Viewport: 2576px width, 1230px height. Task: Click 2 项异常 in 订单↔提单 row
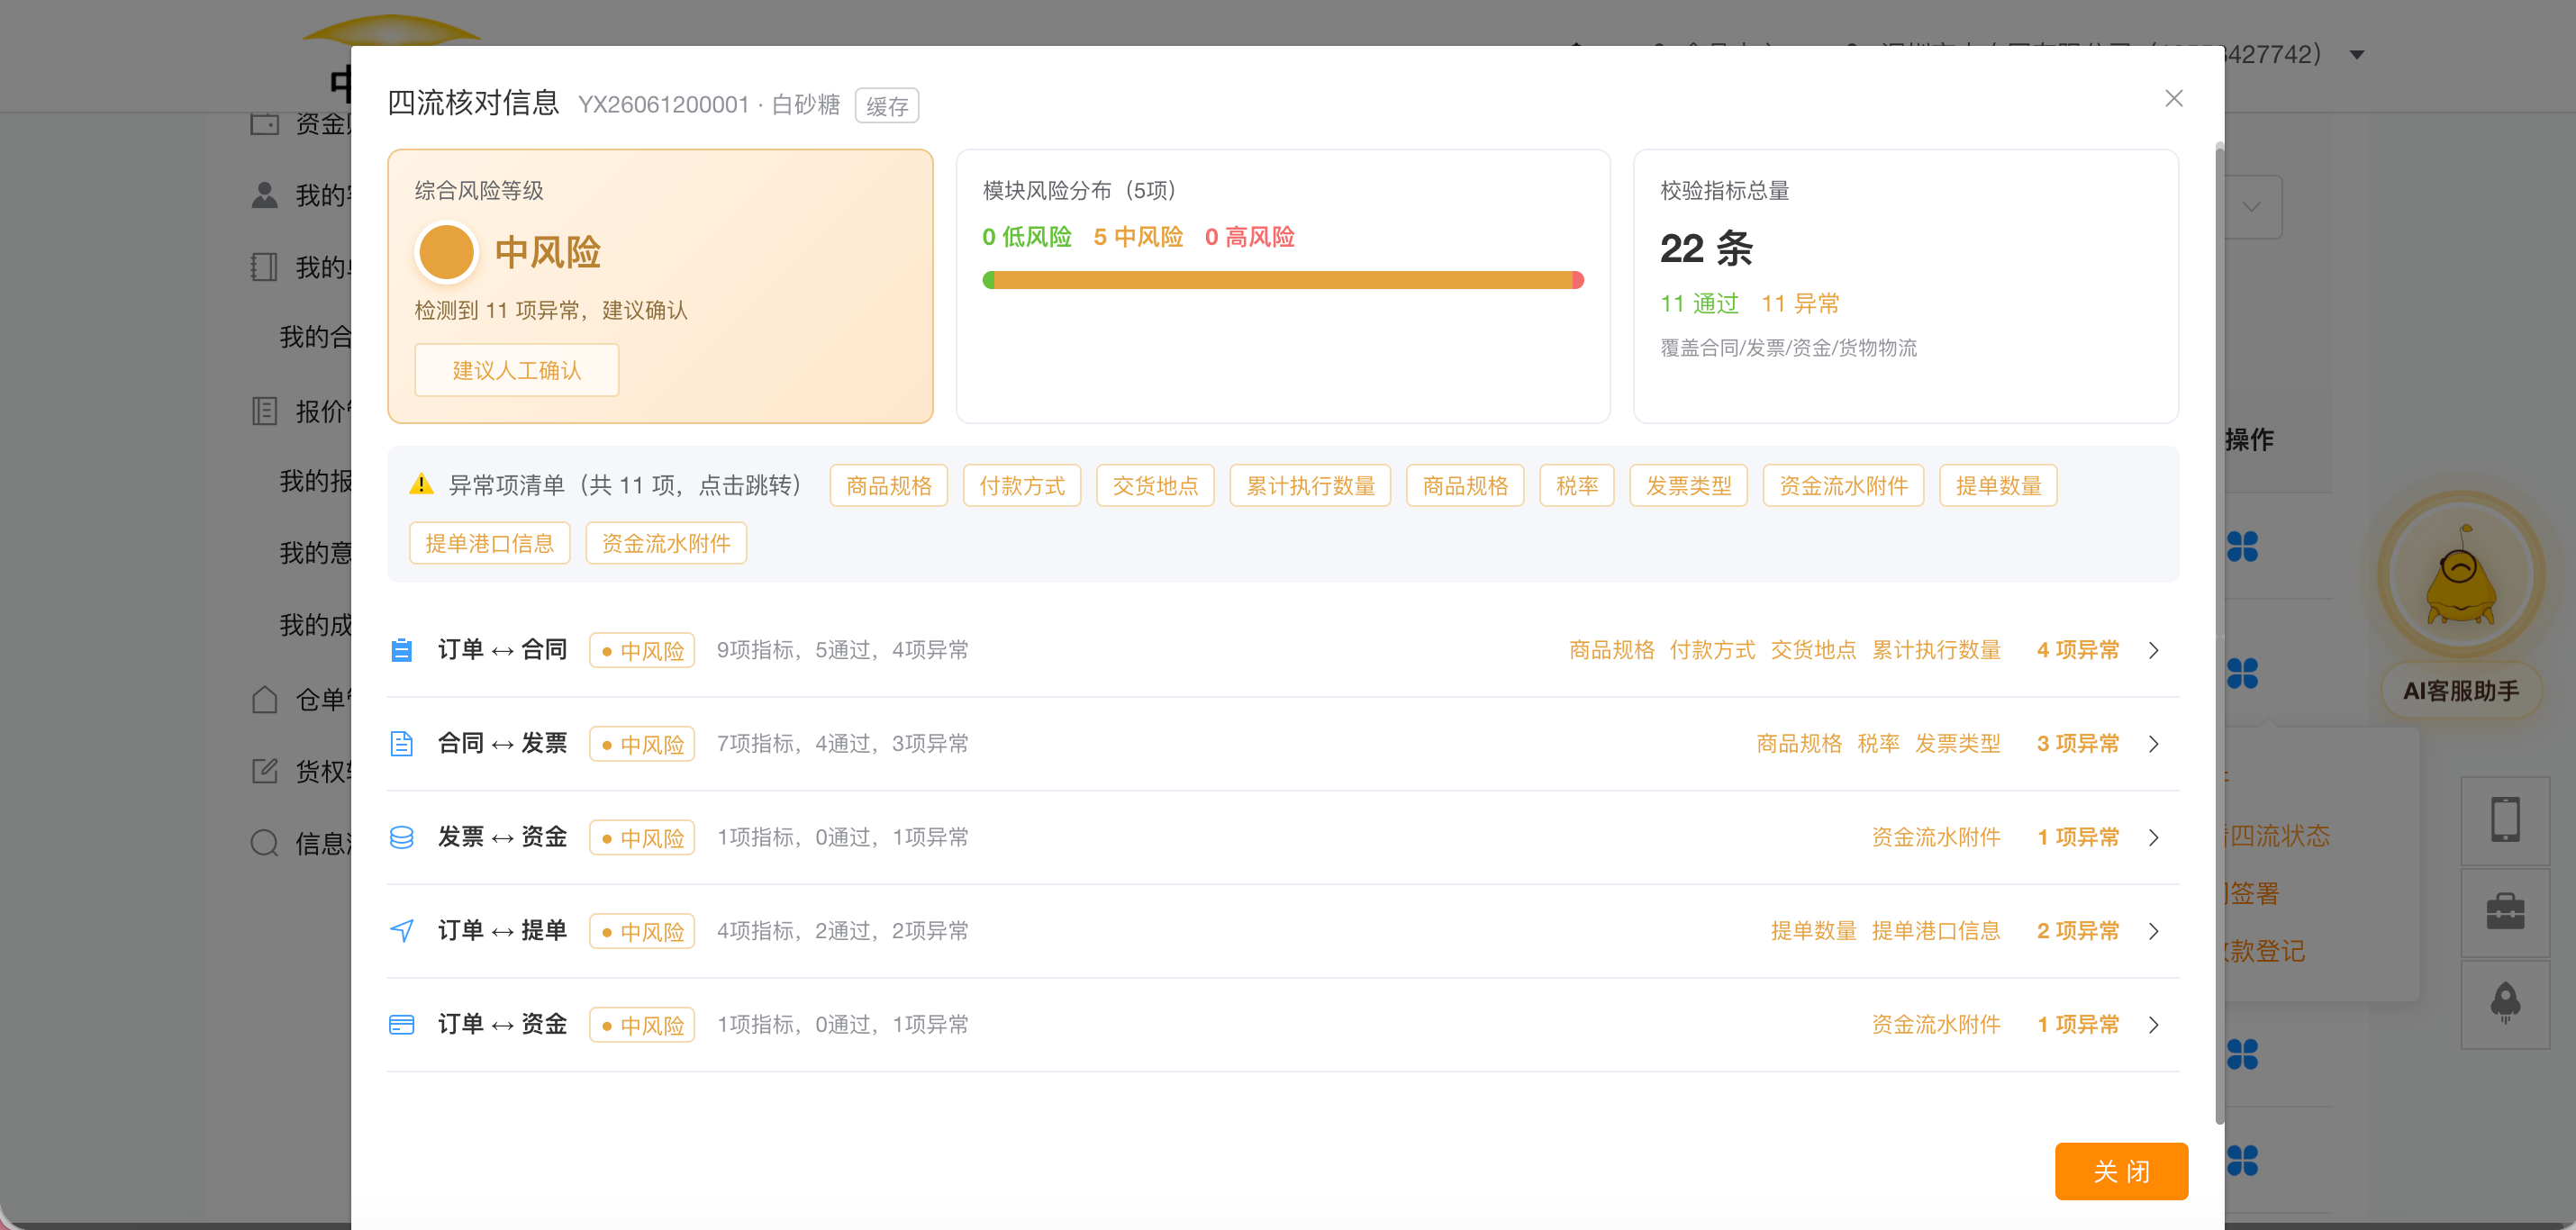click(x=2078, y=931)
